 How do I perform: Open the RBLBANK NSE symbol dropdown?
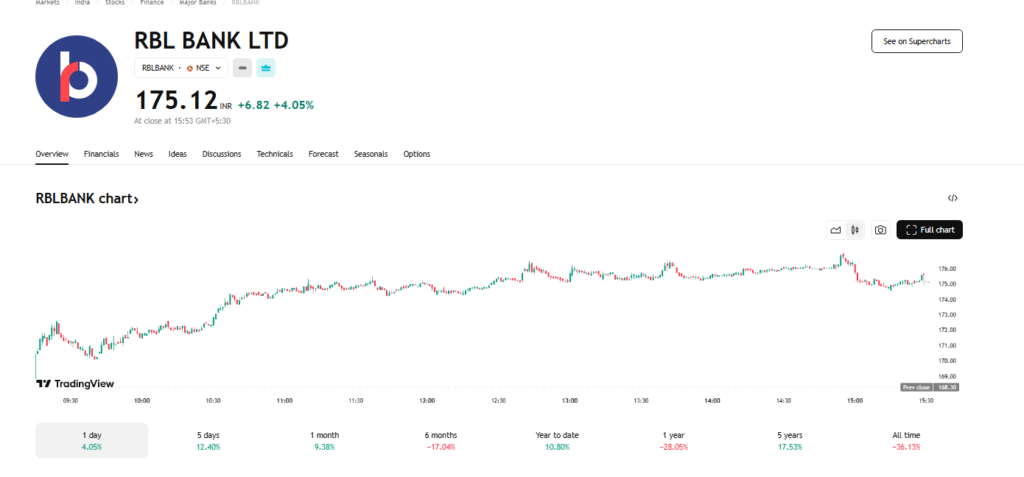point(182,67)
